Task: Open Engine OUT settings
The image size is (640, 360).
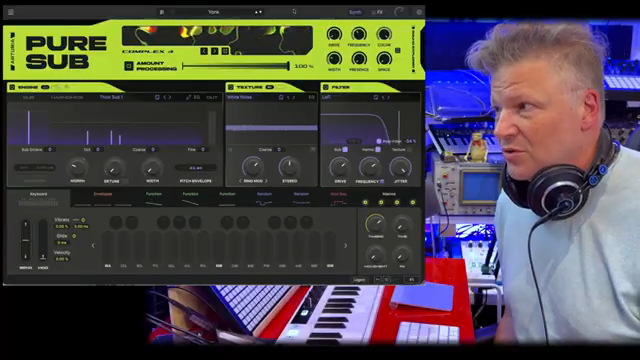Action: point(212,97)
